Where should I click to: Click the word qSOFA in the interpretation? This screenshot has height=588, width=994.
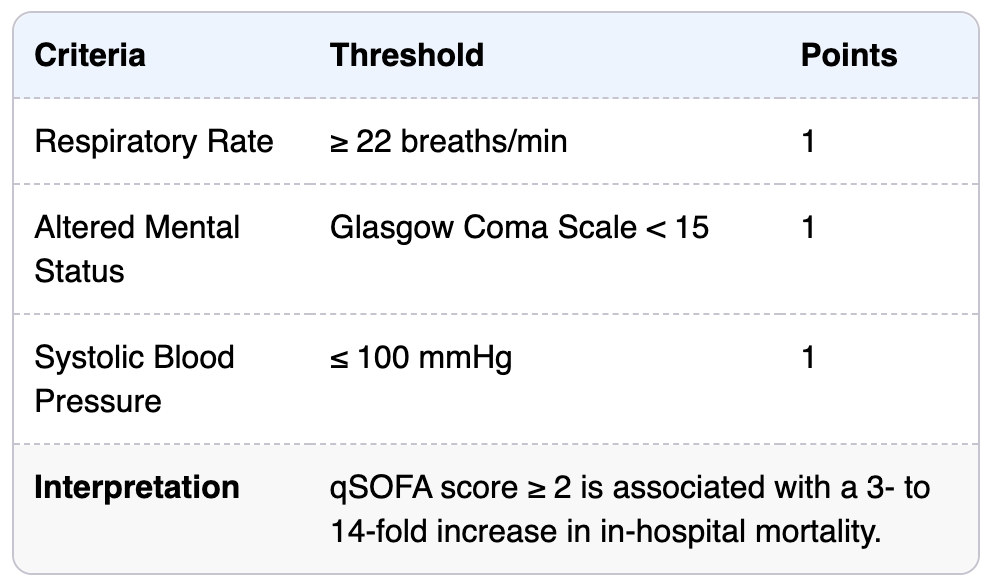click(381, 489)
